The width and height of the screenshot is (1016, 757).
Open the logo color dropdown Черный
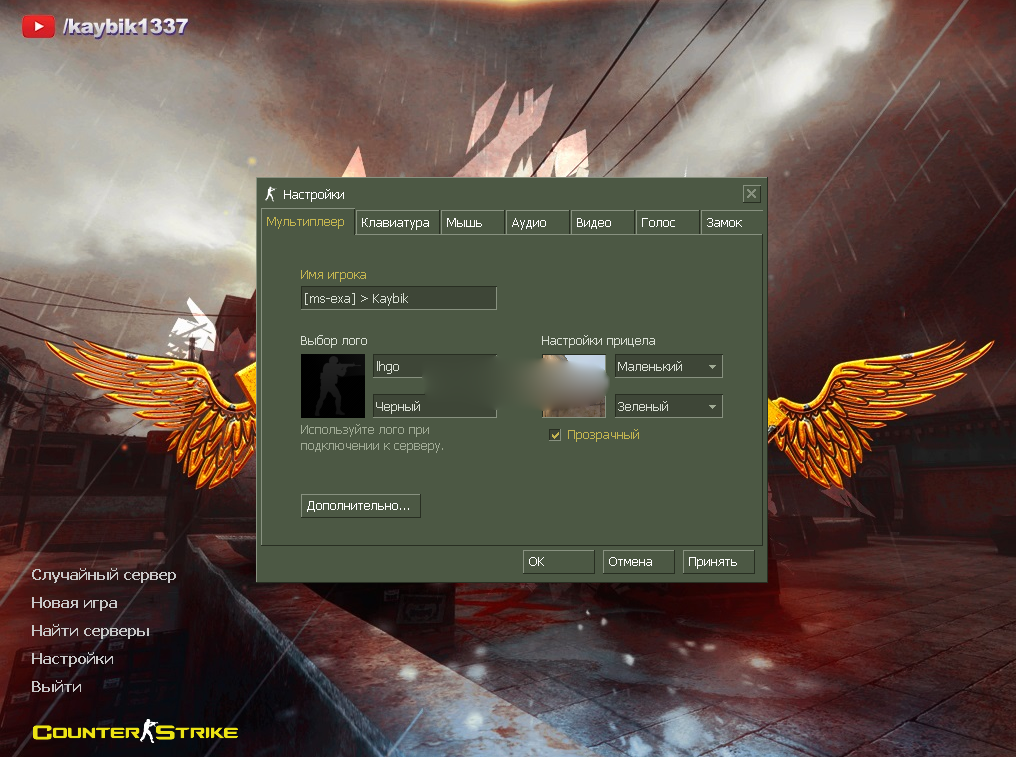coord(434,407)
